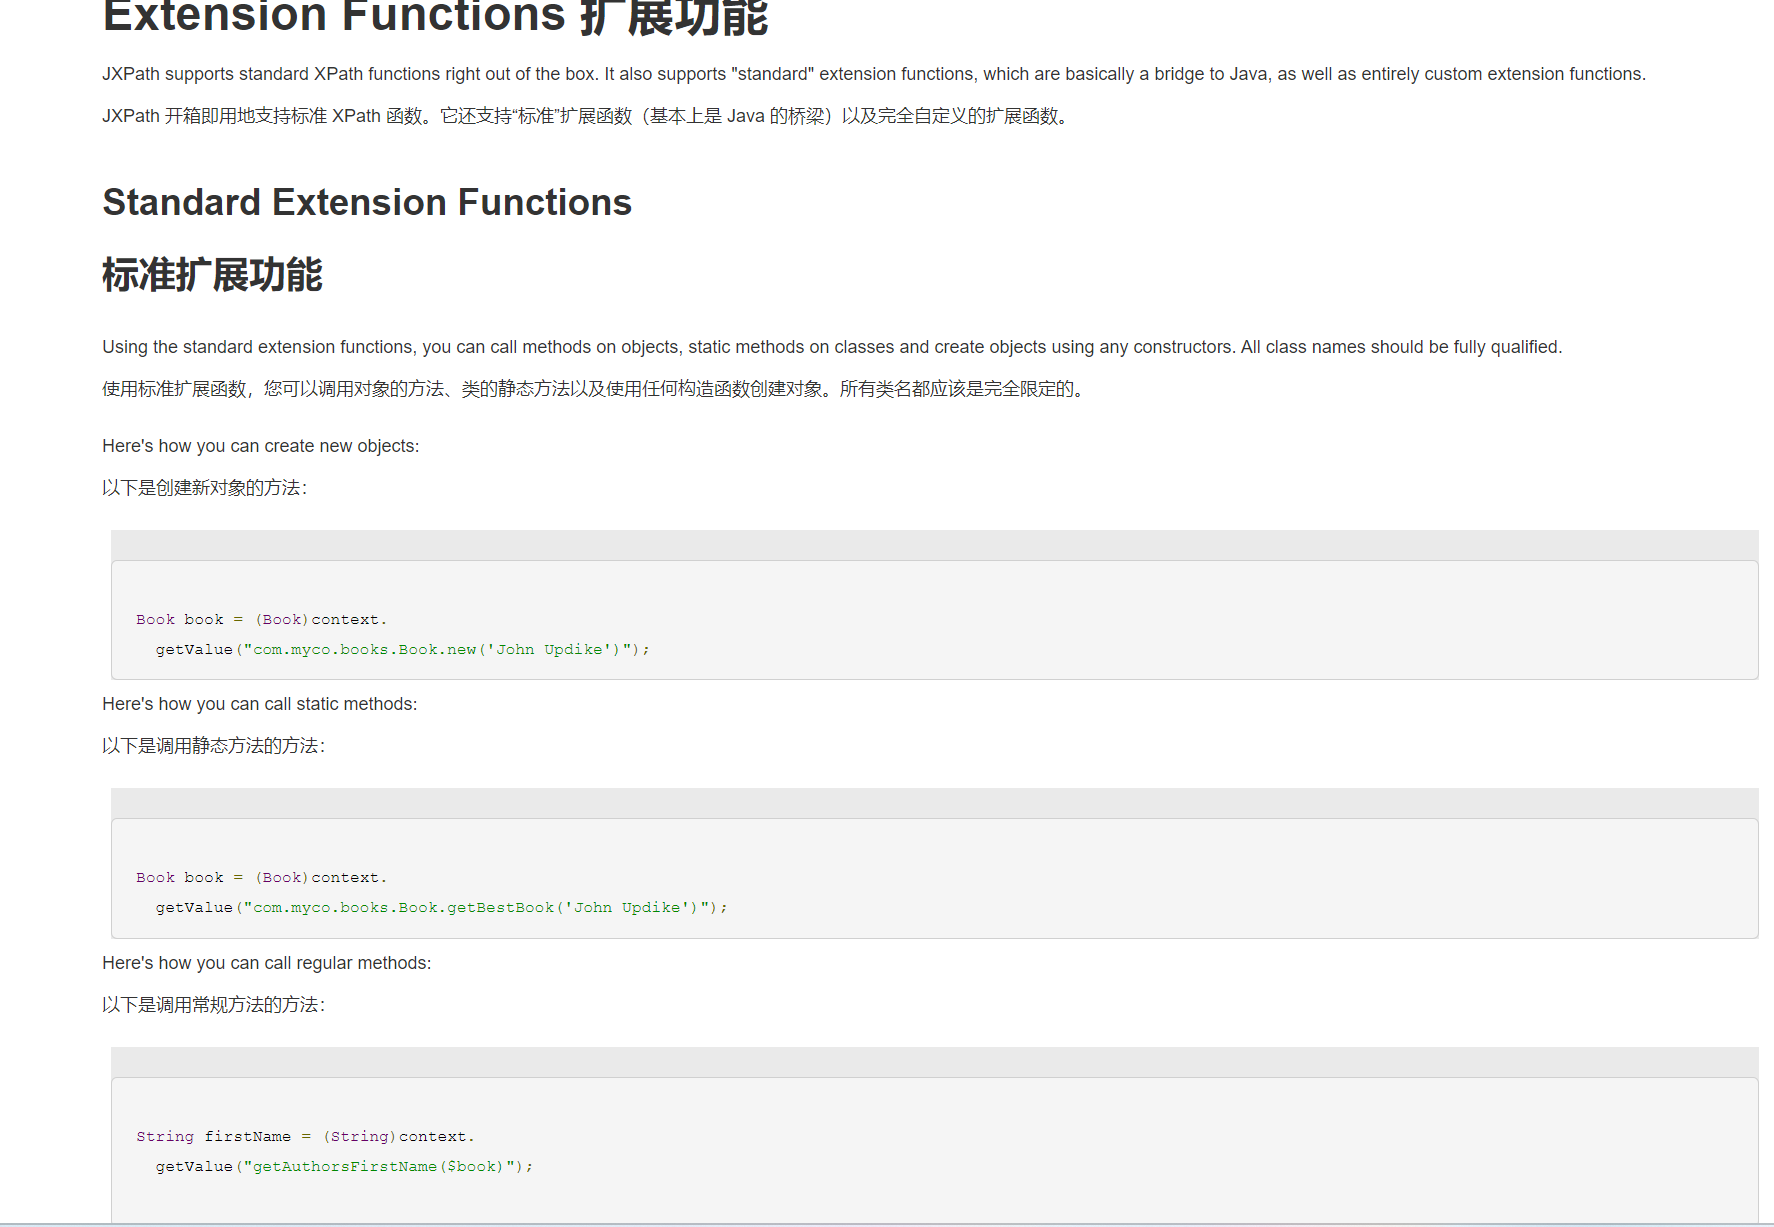Click "Book book = (Book)context." in the first code block
Image resolution: width=1774 pixels, height=1227 pixels.
pyautogui.click(x=261, y=620)
